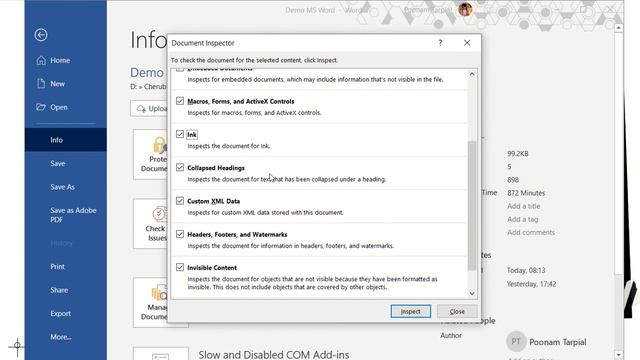640x360 pixels.
Task: Click Yesterday, 17:42 created value
Action: (x=531, y=284)
